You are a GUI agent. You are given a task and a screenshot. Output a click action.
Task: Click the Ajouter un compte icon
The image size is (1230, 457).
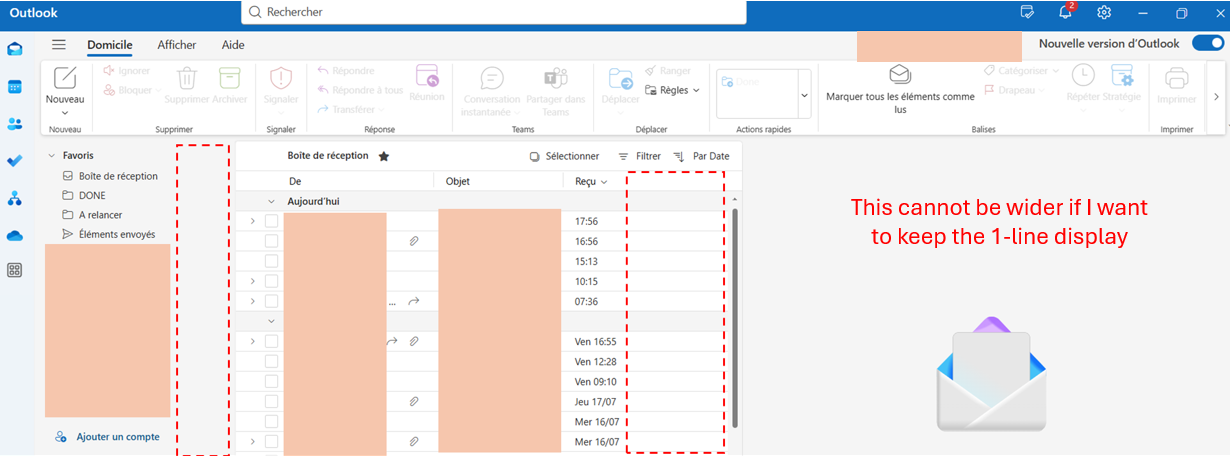(61, 437)
